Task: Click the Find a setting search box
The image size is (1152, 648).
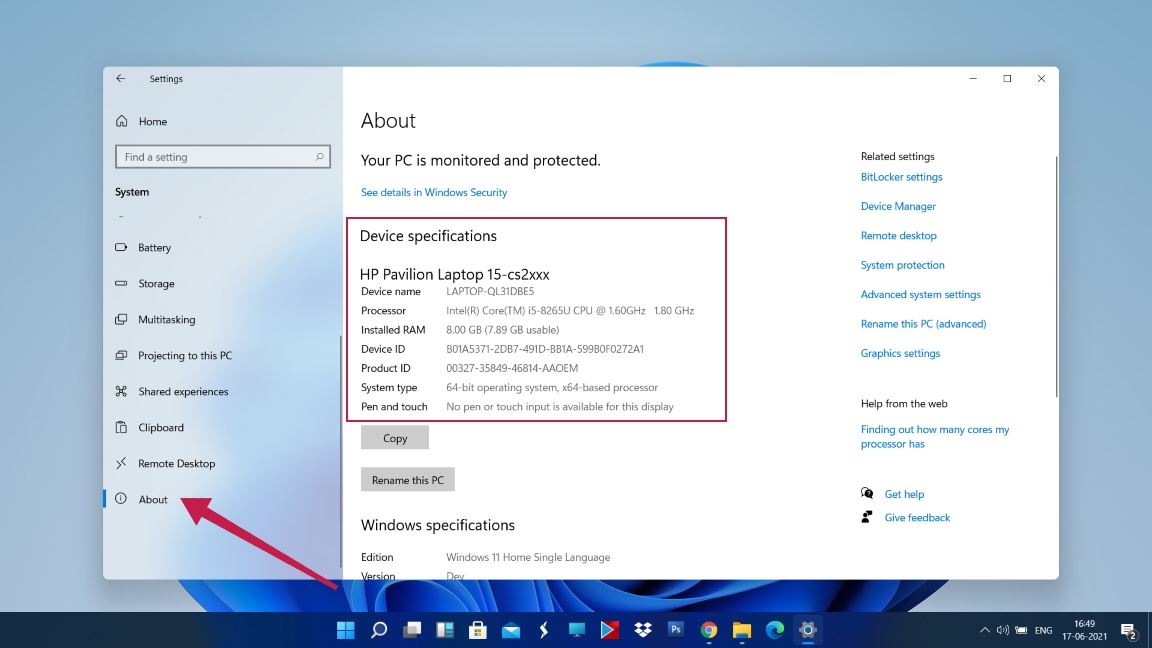Action: coord(223,156)
